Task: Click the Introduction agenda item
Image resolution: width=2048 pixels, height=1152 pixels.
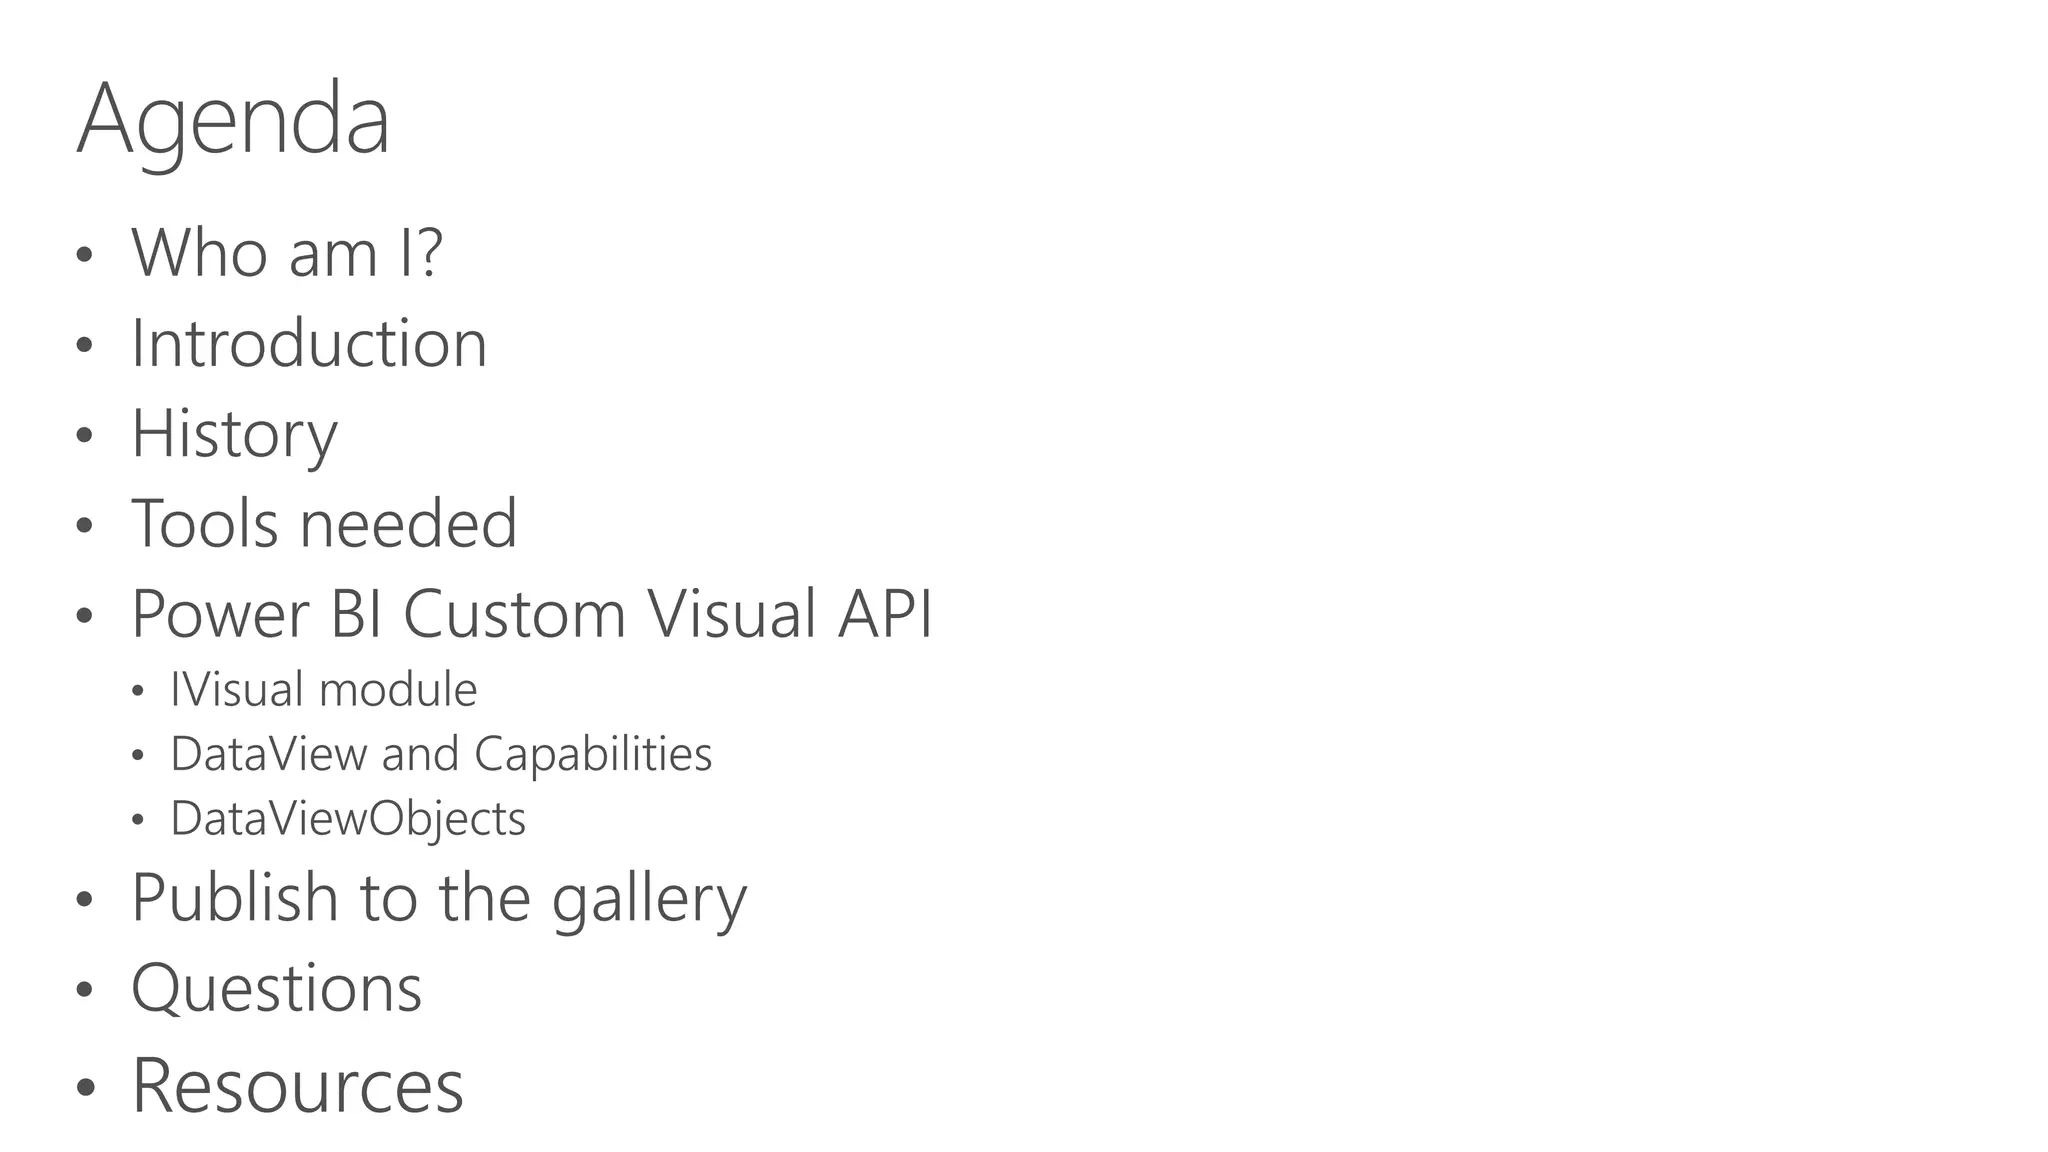Action: click(x=309, y=343)
